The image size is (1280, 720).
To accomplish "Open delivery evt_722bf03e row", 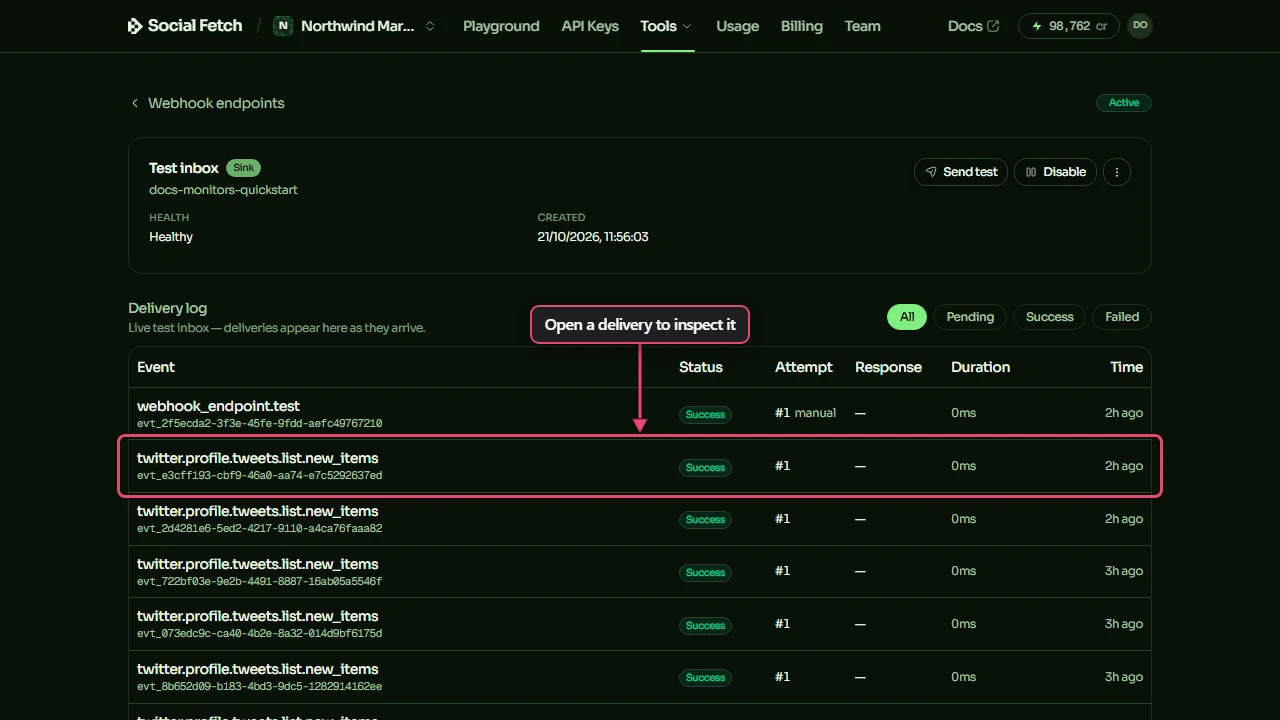I will pyautogui.click(x=640, y=571).
